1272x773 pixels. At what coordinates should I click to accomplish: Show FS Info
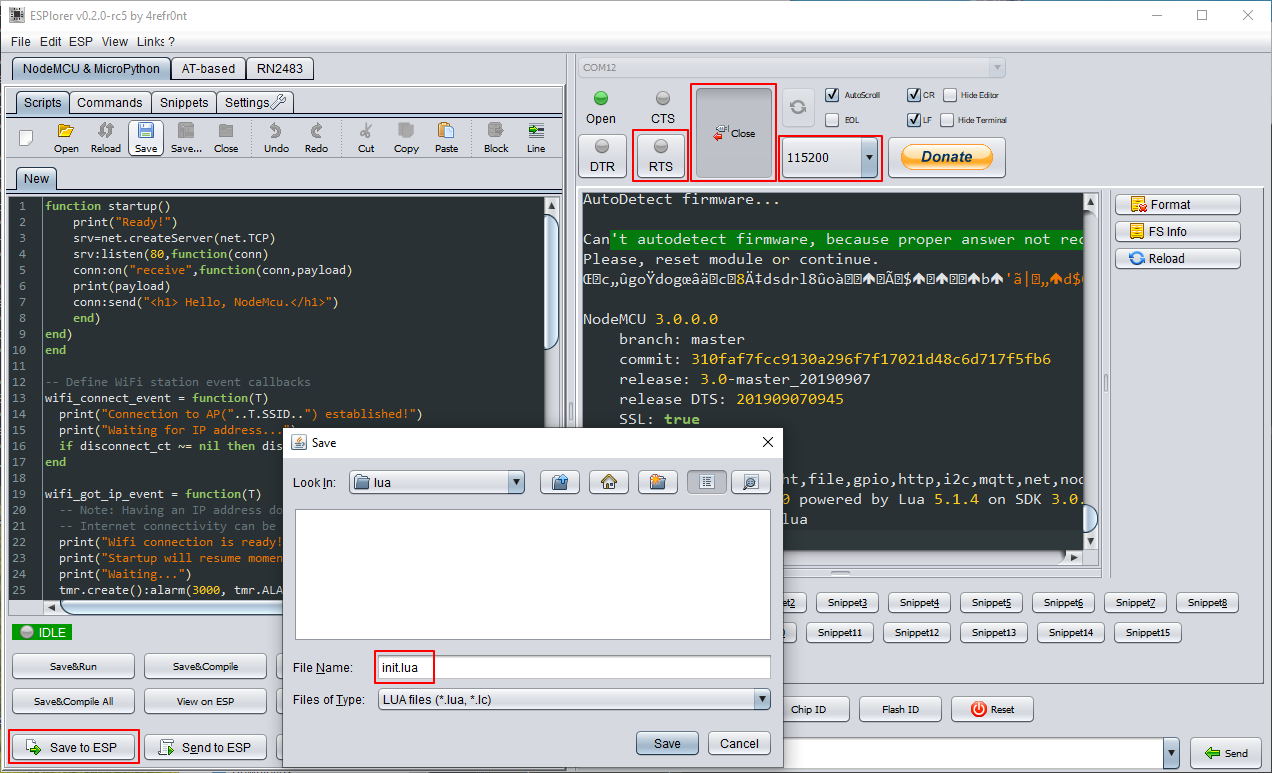(1178, 231)
